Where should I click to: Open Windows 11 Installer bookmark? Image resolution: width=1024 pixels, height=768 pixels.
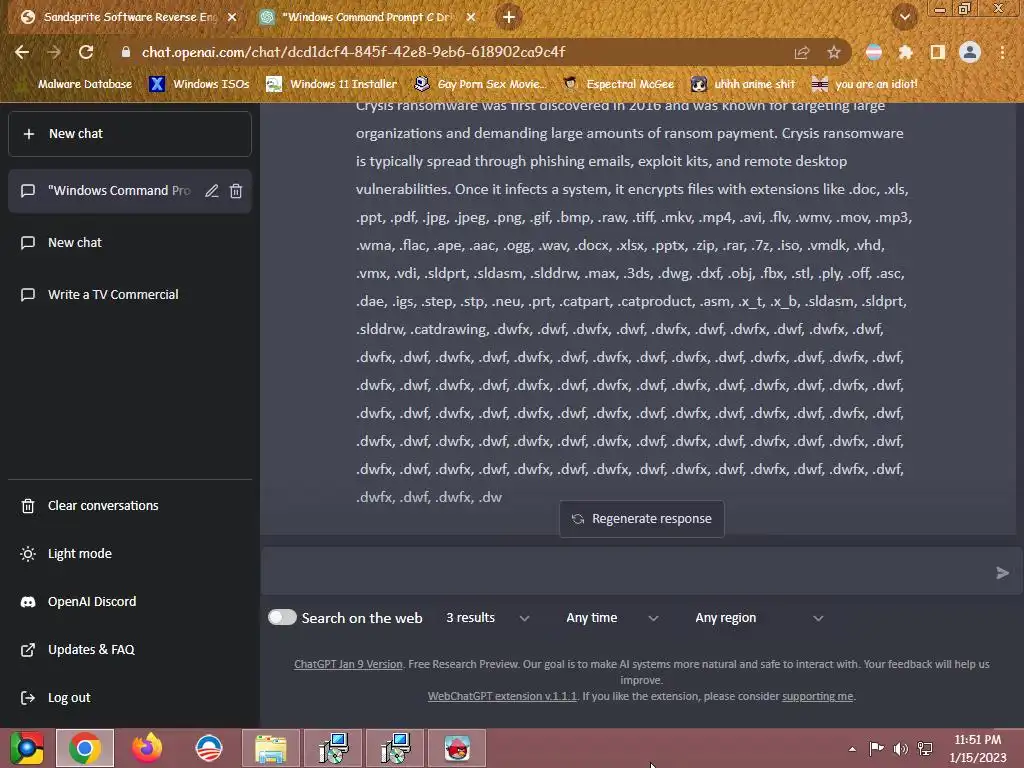pos(332,84)
